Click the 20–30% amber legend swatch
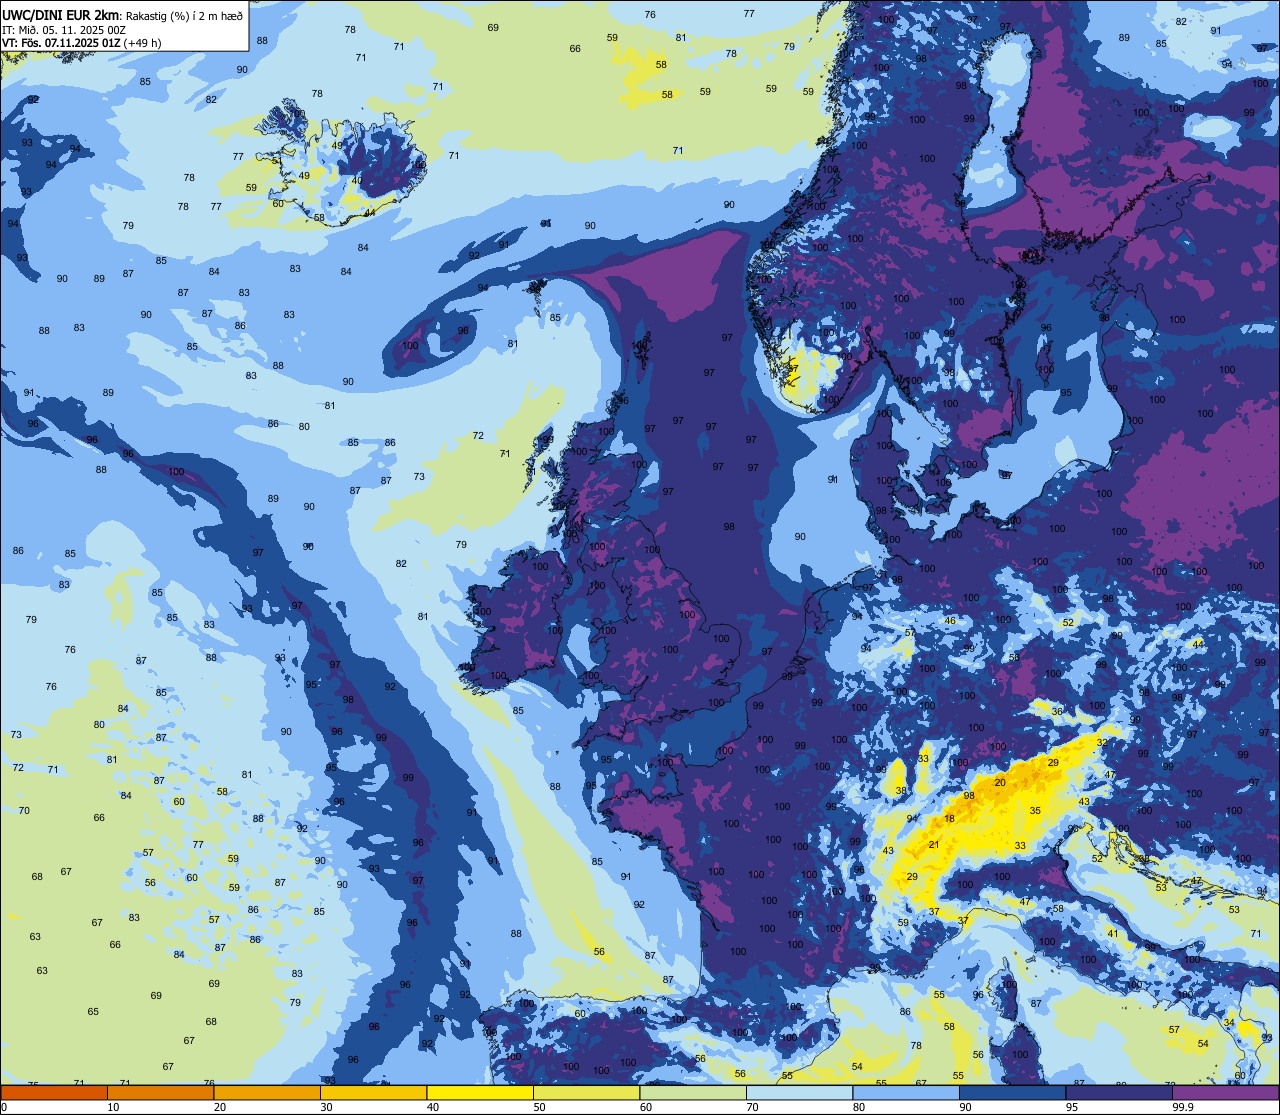1280x1115 pixels. [x=267, y=1093]
